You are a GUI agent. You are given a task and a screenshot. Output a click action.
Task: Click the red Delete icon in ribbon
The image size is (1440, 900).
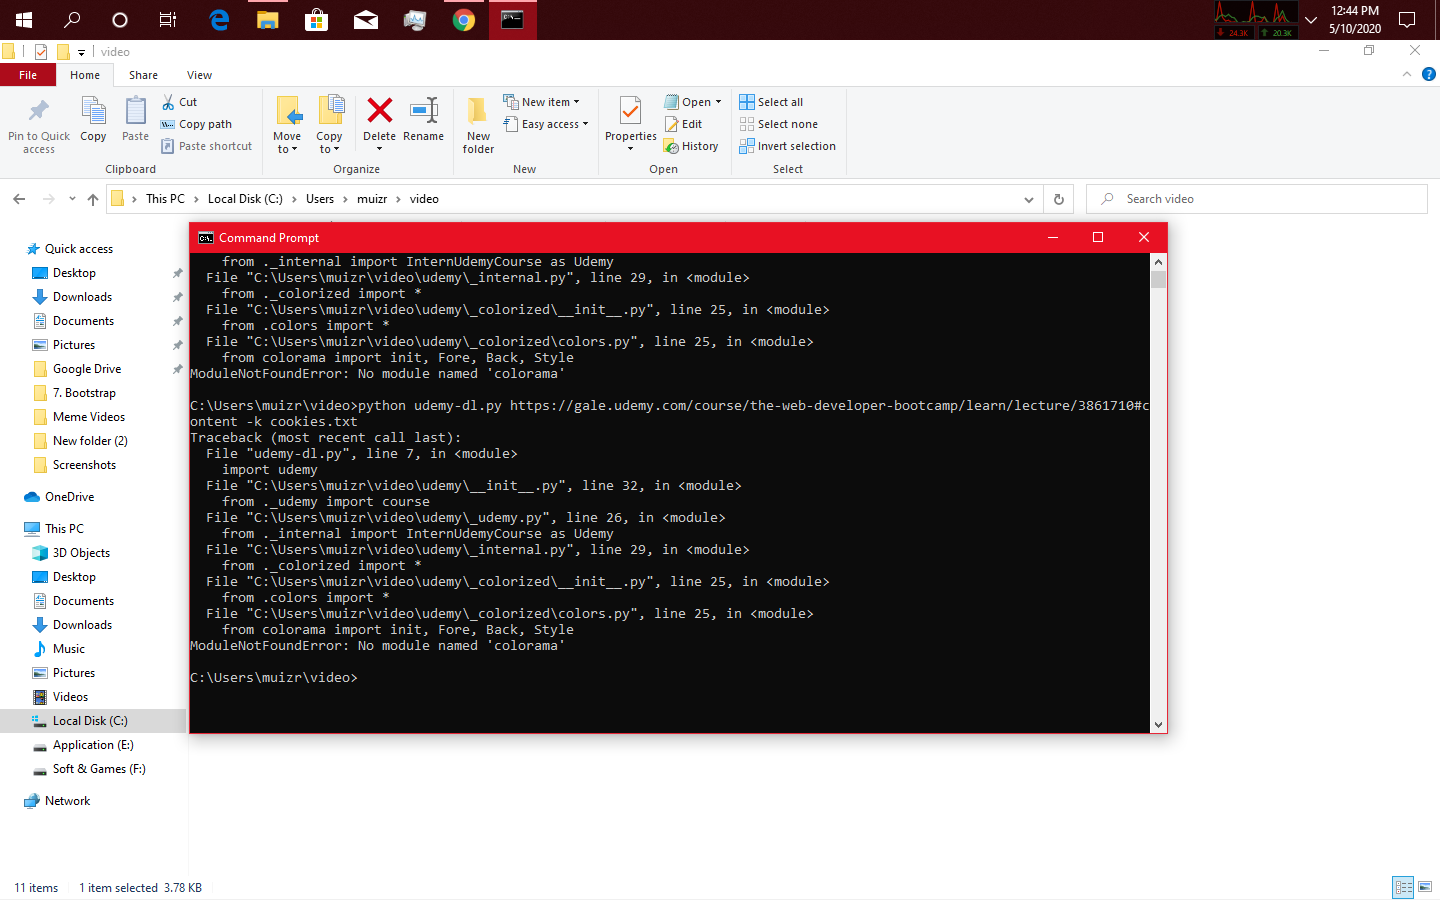(379, 111)
